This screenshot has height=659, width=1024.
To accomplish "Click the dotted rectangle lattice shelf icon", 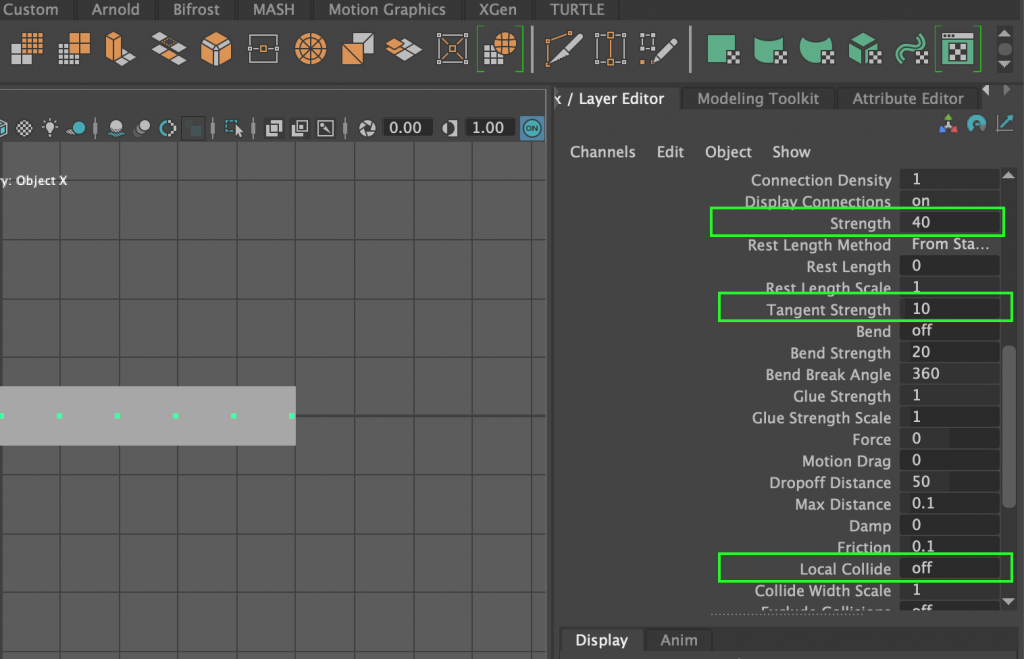I will [x=610, y=49].
